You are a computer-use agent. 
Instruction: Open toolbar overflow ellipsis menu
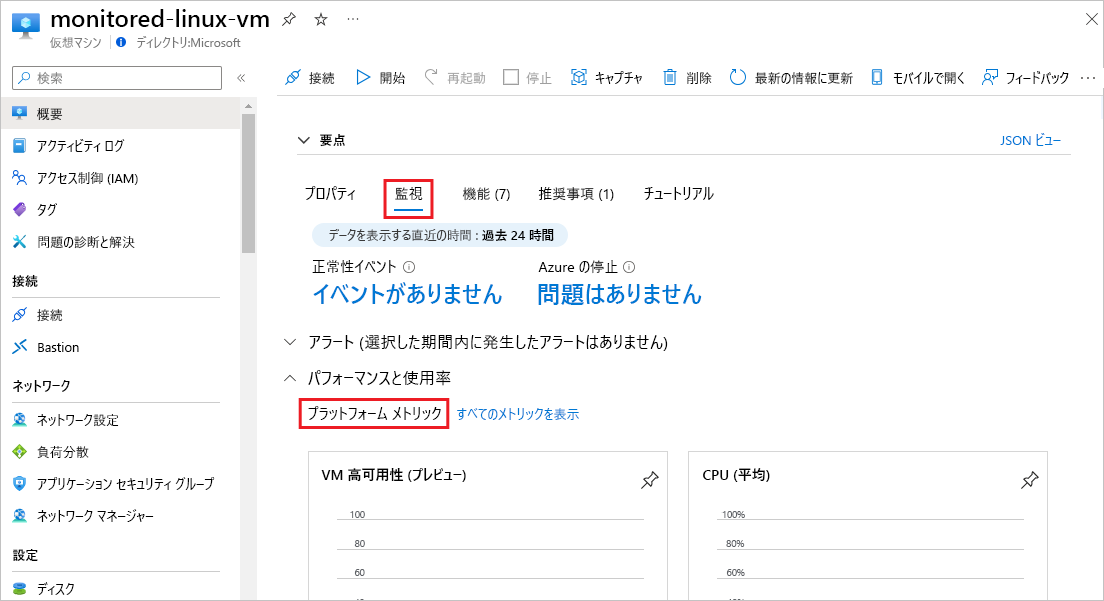point(1088,78)
